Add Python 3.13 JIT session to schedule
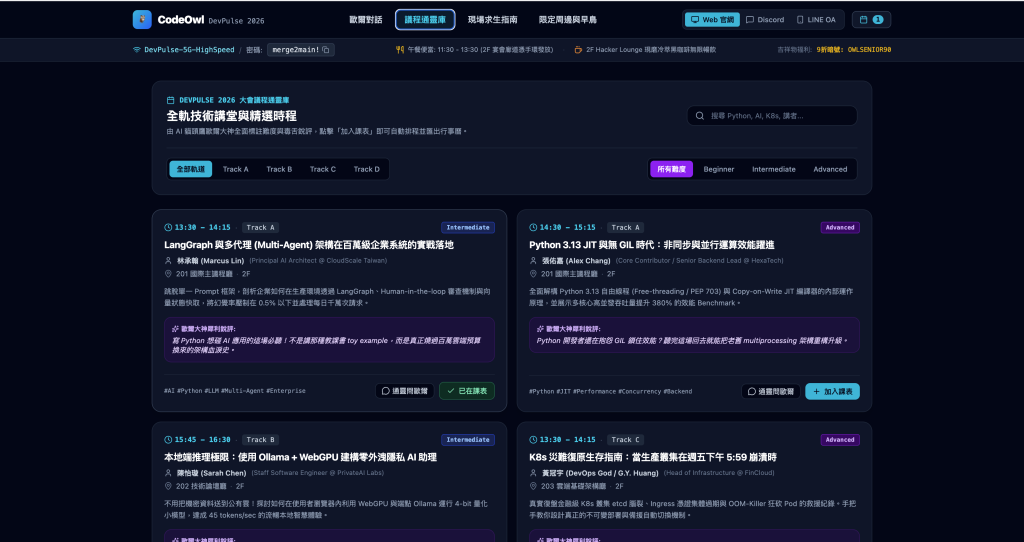The height and width of the screenshot is (542, 1024). pyautogui.click(x=833, y=391)
